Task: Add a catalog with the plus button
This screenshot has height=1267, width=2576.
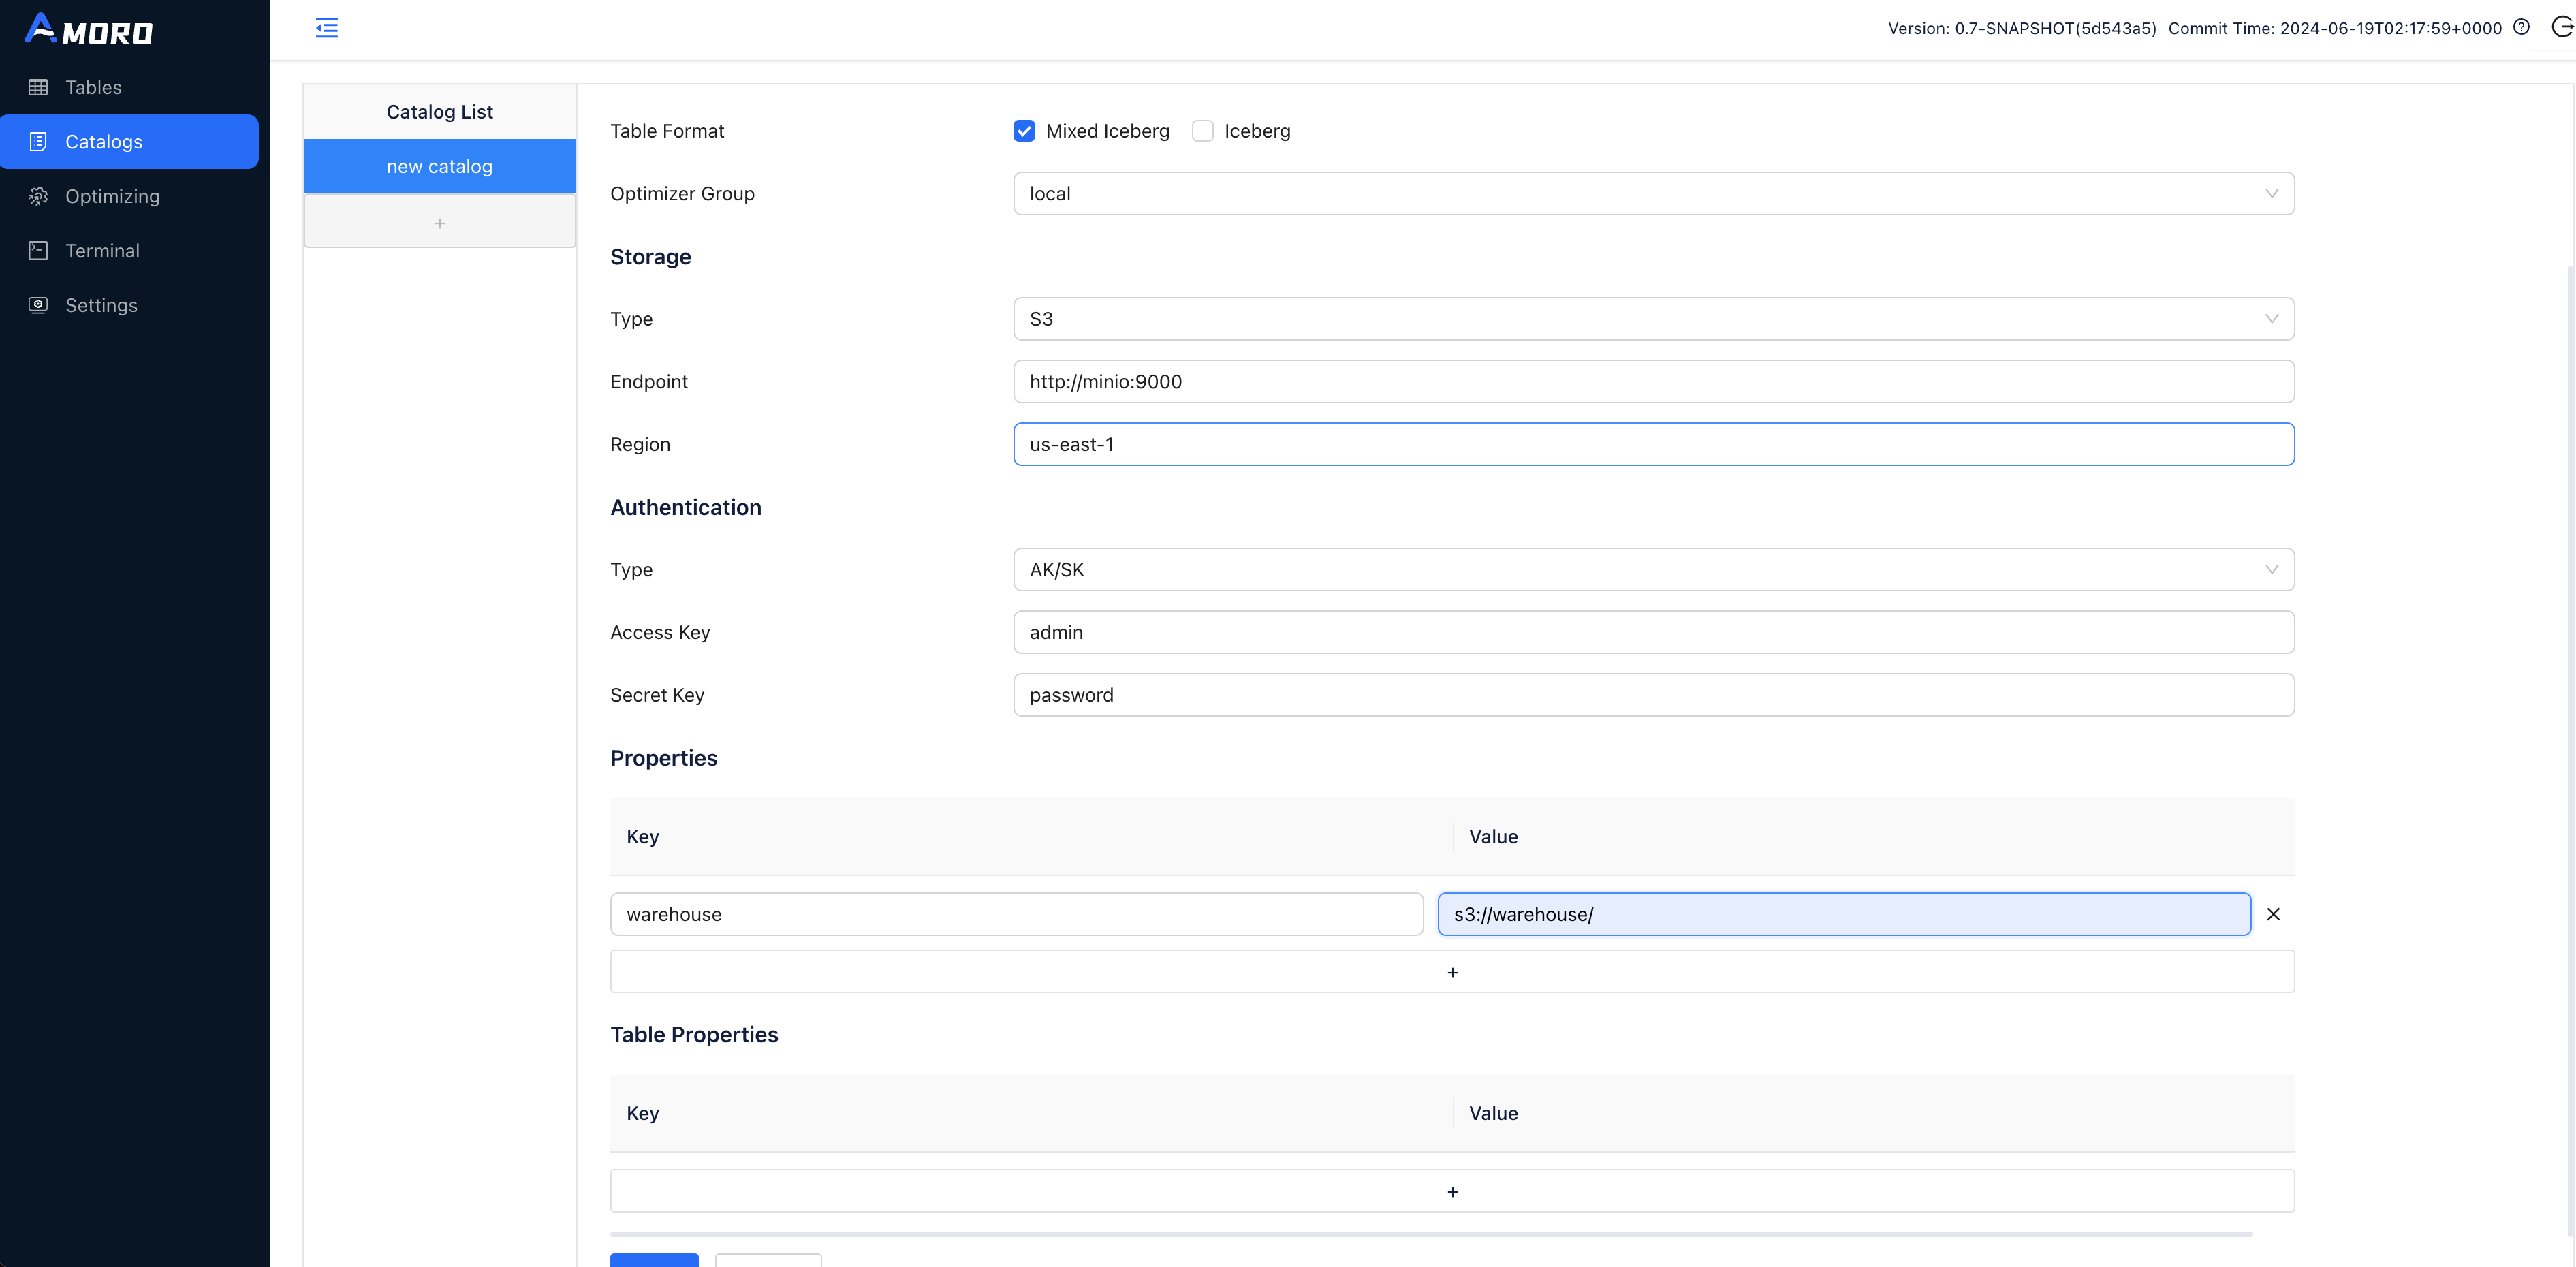Action: 439,223
